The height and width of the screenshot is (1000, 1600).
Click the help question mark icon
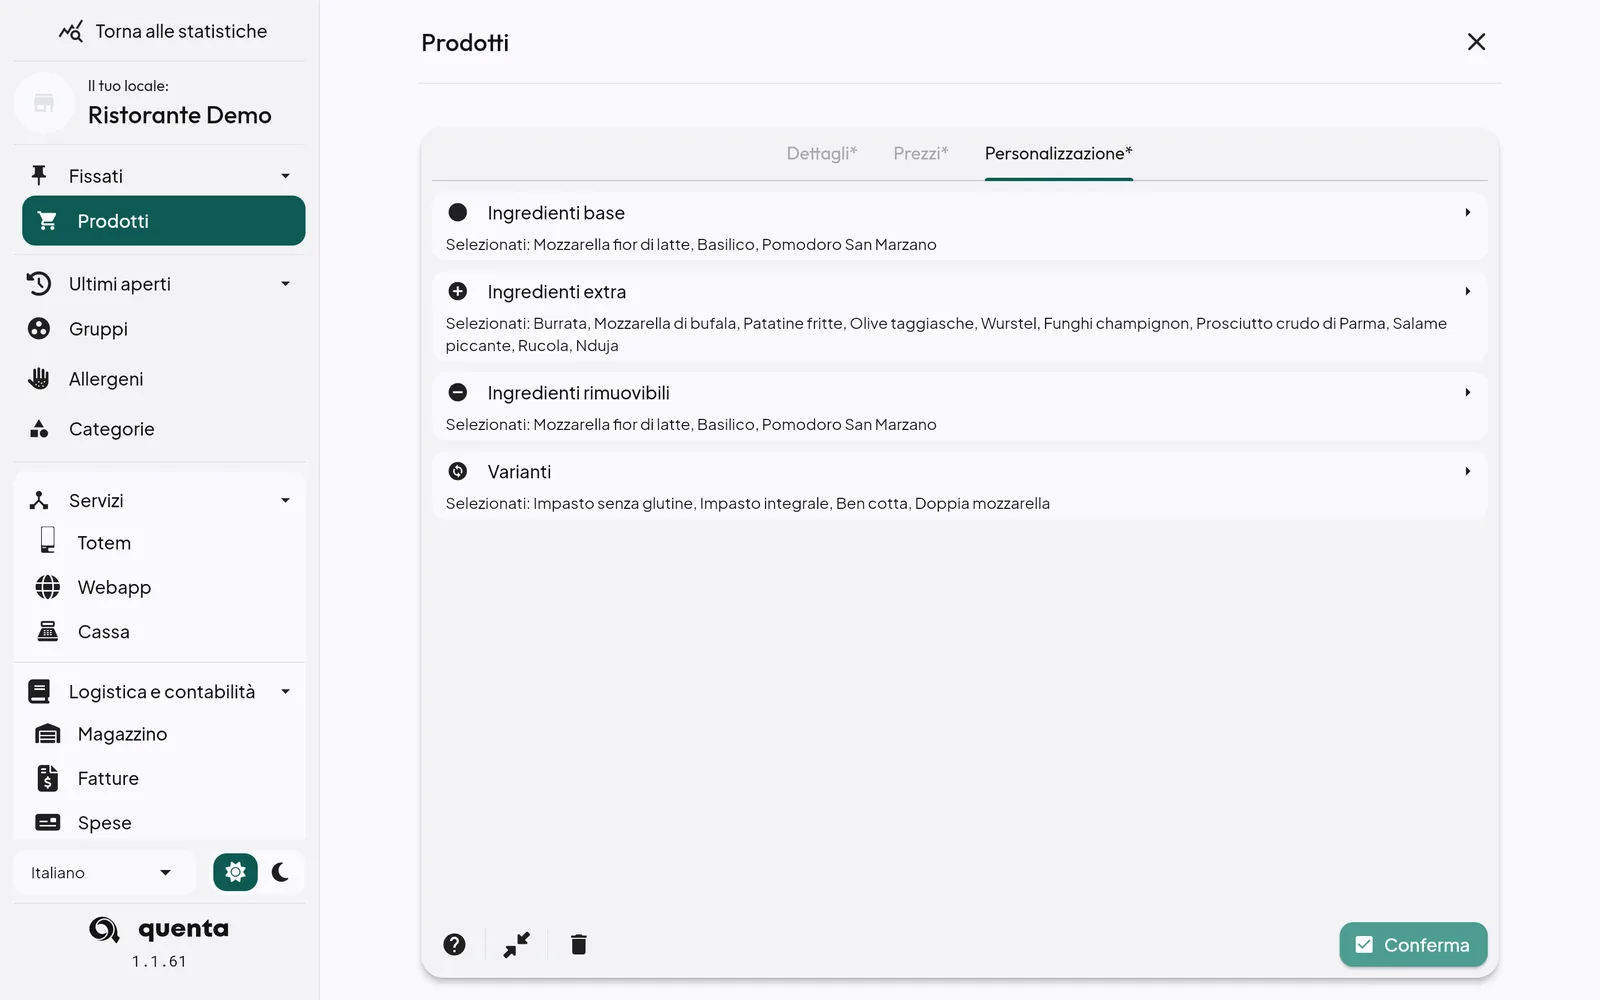(x=454, y=944)
